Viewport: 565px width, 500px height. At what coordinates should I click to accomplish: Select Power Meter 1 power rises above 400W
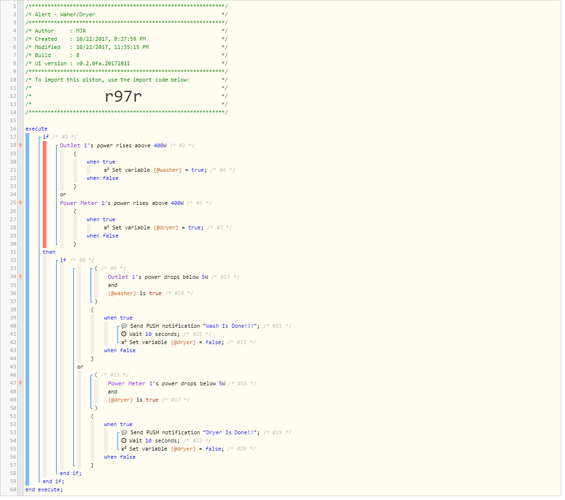122,204
